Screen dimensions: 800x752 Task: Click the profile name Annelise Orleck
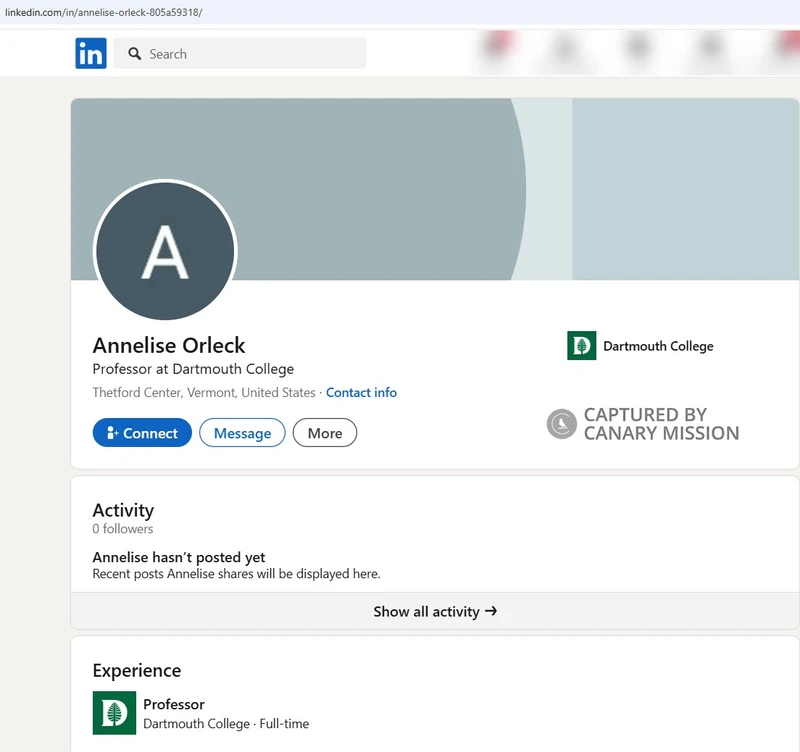(169, 345)
